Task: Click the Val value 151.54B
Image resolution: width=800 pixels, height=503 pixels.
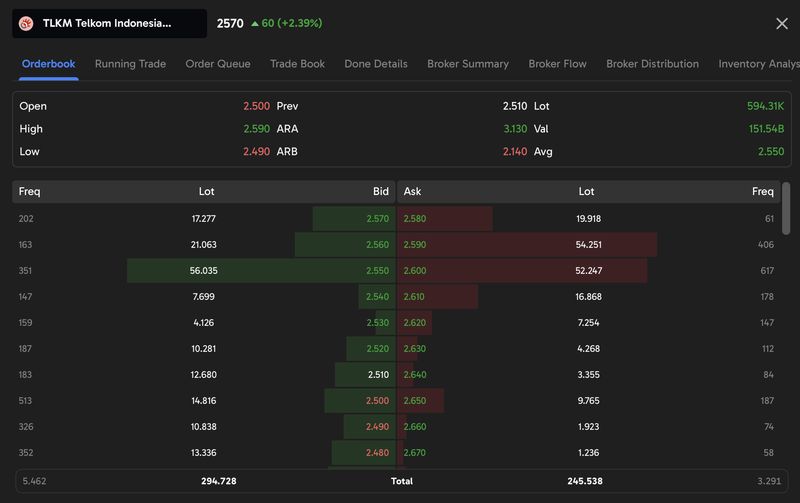Action: [766, 129]
